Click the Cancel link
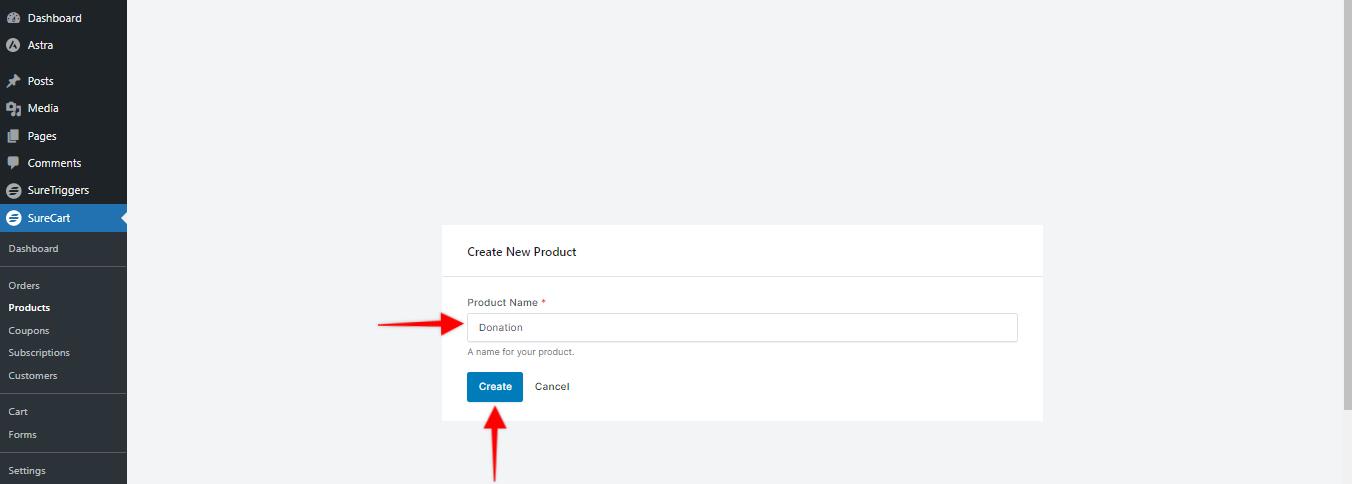This screenshot has width=1352, height=484. (x=552, y=386)
